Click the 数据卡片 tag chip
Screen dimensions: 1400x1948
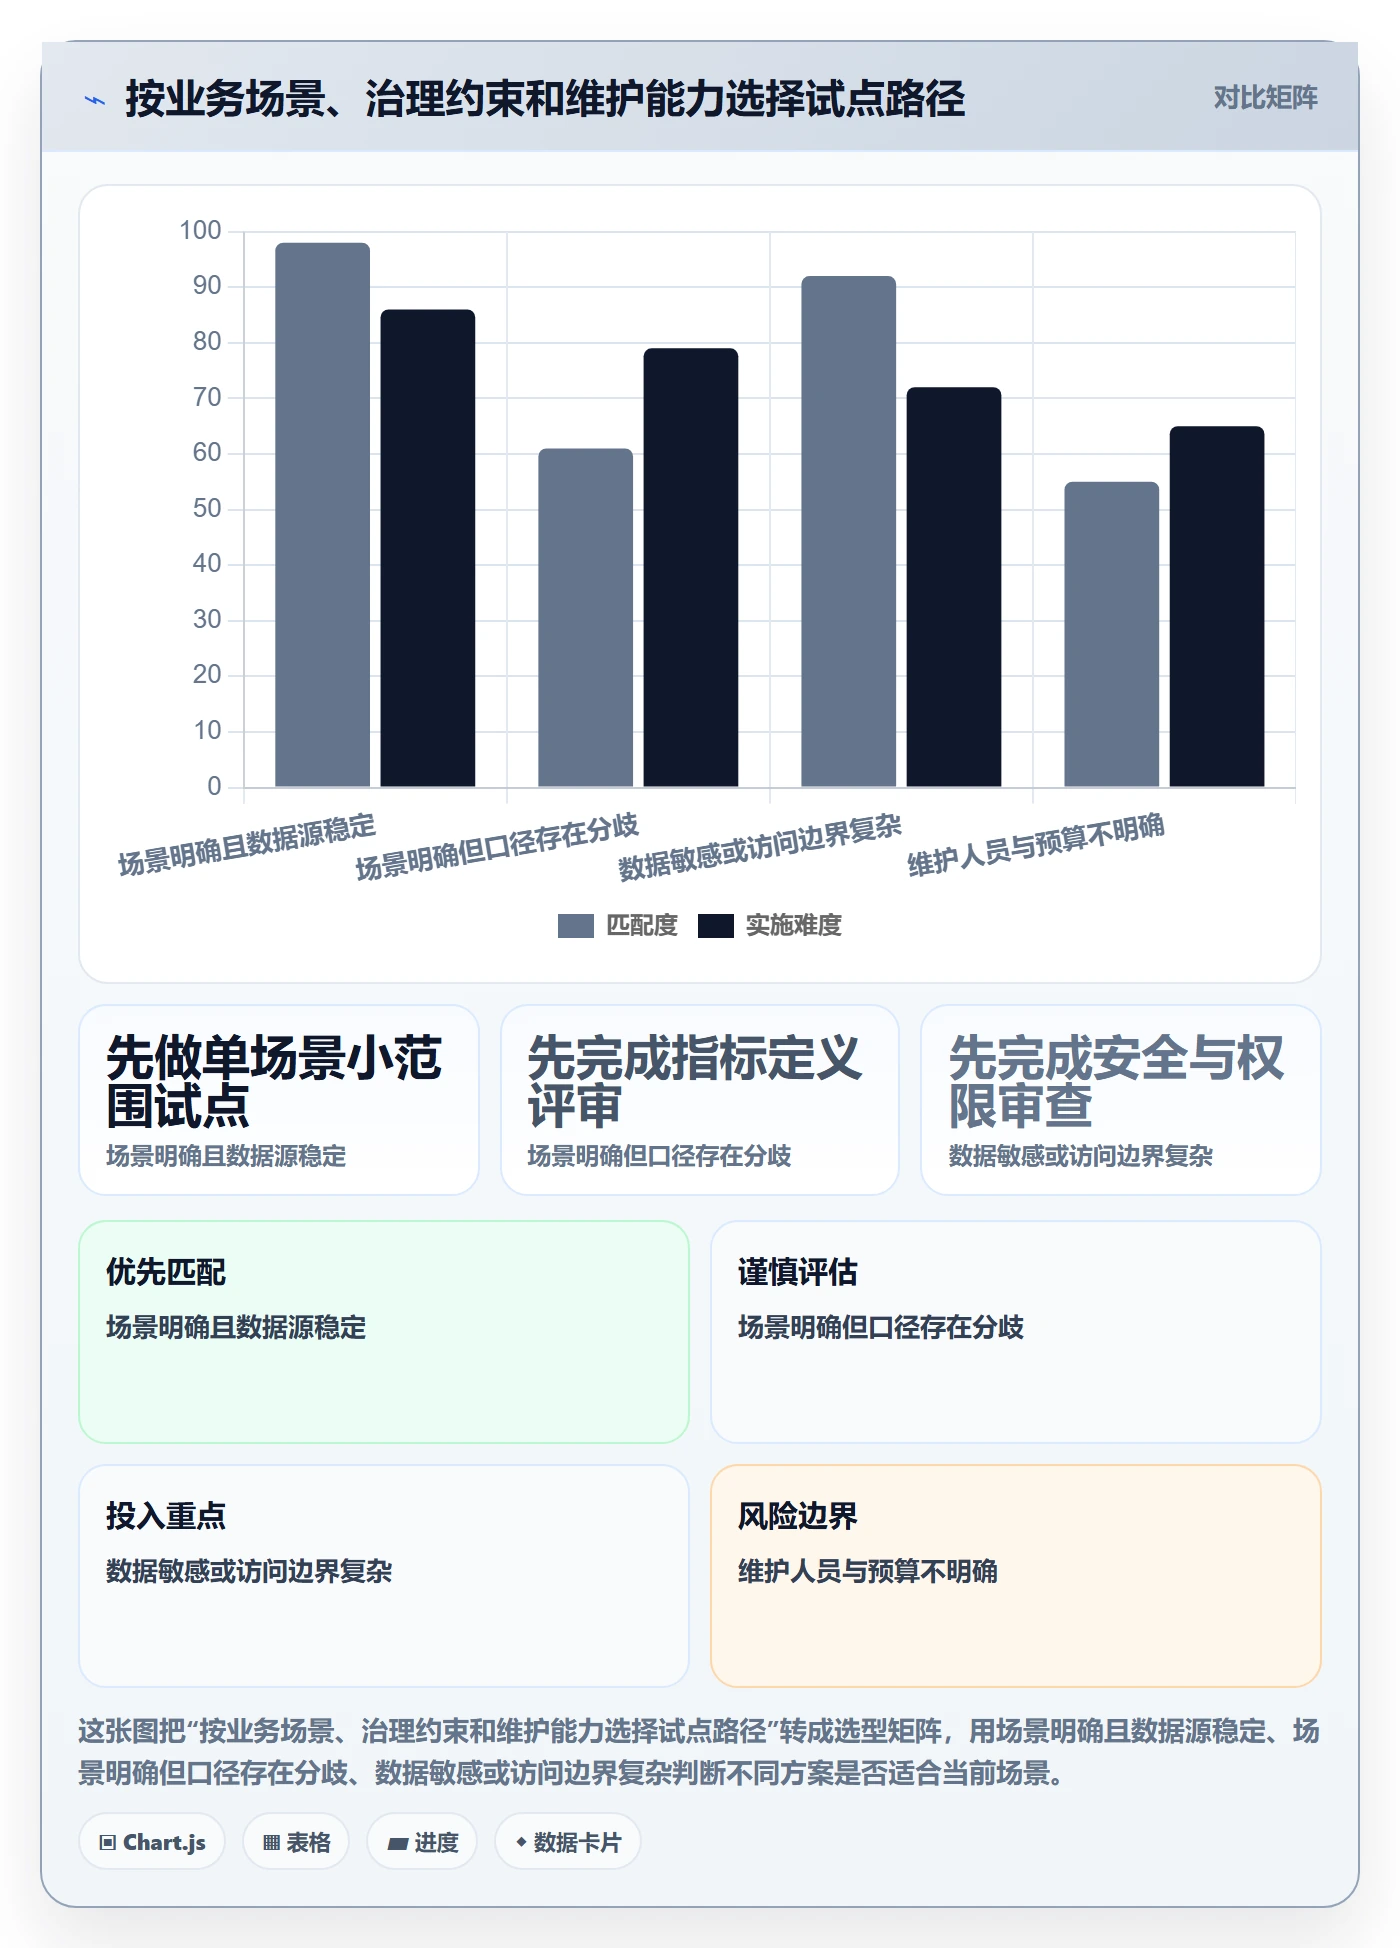pos(568,1842)
